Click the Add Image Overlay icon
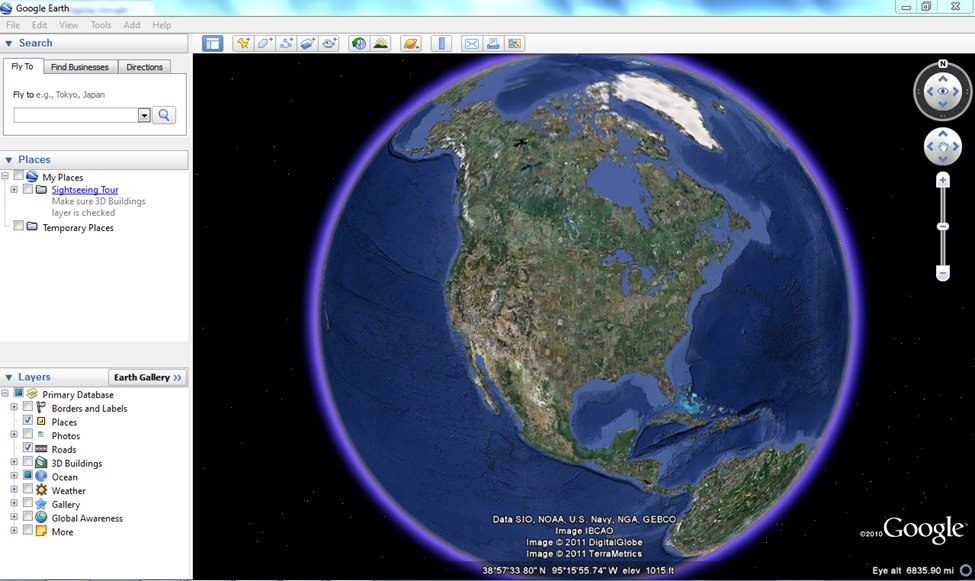The image size is (975, 581). 308,44
